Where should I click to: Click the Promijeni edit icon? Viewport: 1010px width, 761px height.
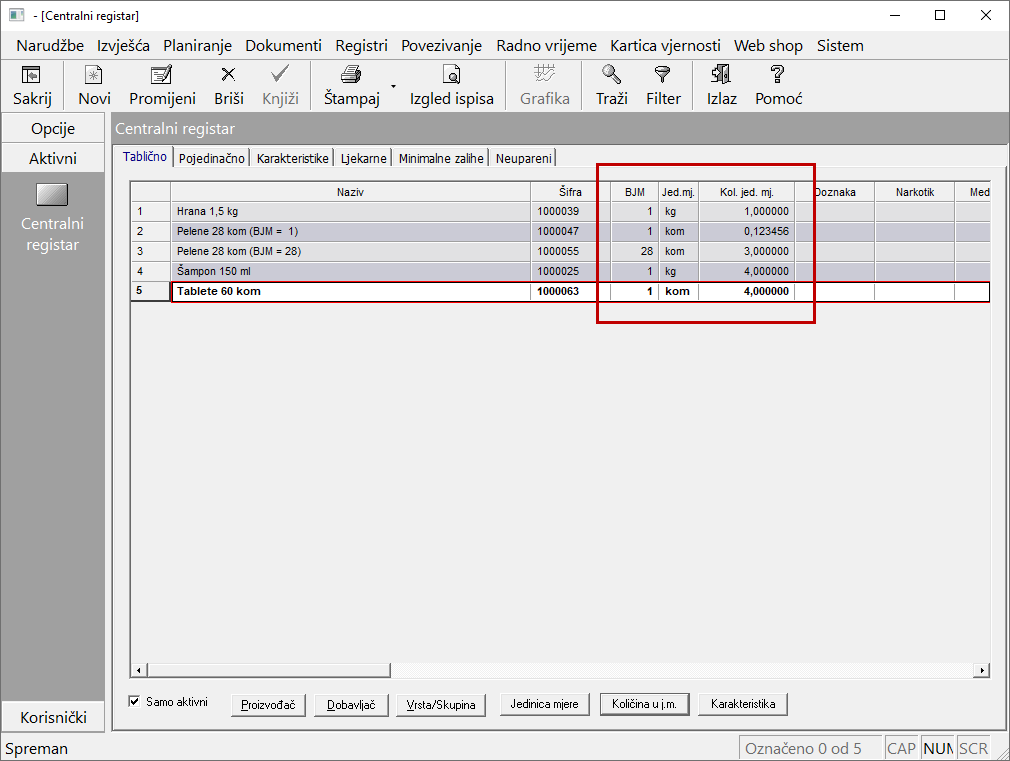pyautogui.click(x=162, y=76)
